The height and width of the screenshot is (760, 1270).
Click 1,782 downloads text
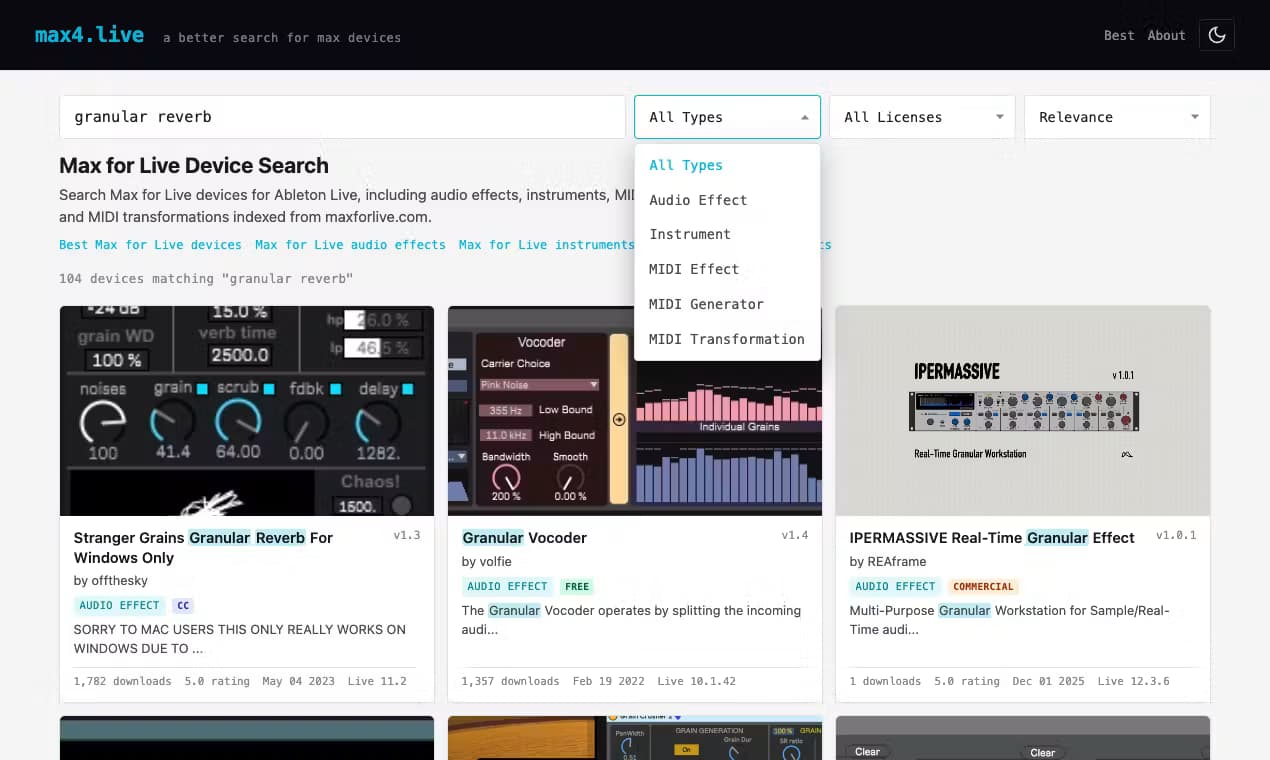(x=122, y=681)
